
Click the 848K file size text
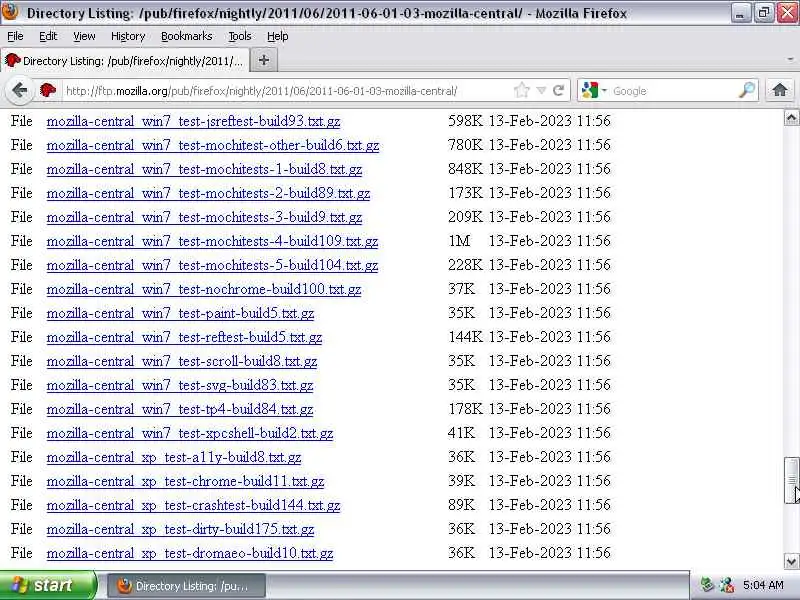[x=465, y=169]
